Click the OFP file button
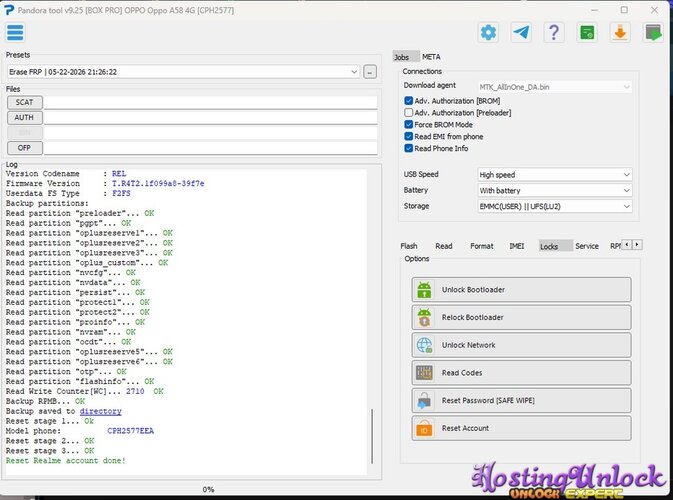 tap(24, 148)
